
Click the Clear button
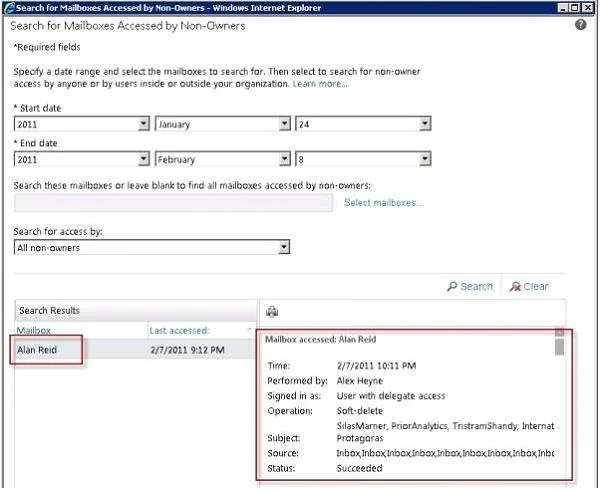click(x=529, y=287)
